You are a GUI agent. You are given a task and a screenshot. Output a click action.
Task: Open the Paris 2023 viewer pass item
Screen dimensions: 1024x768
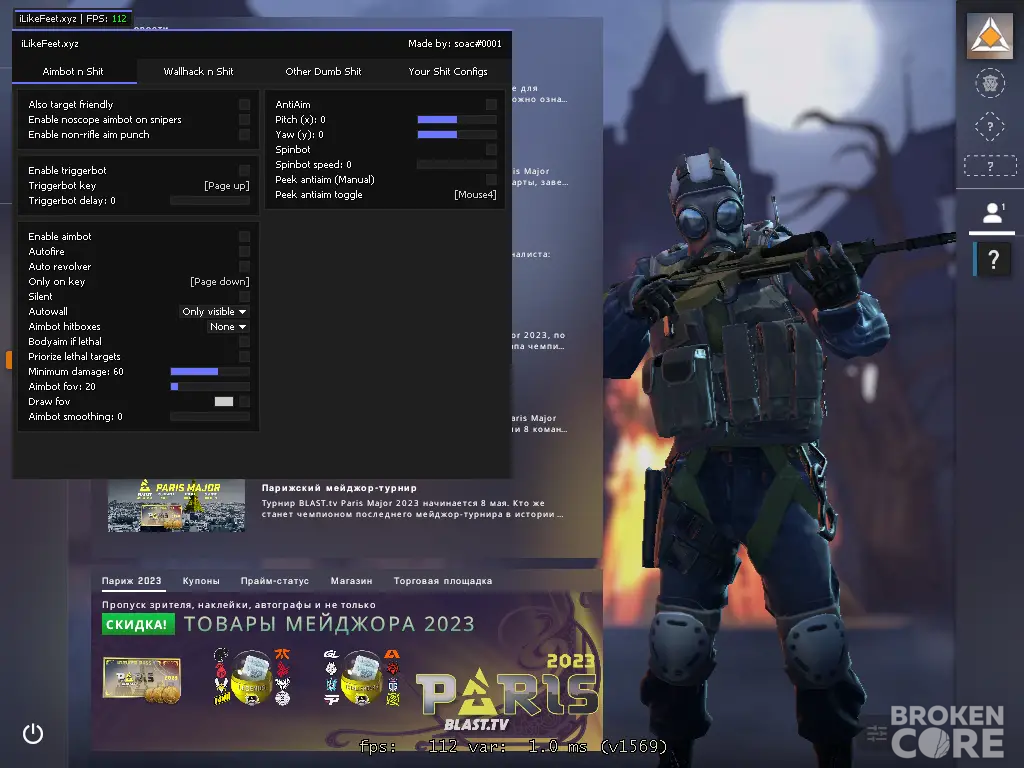pyautogui.click(x=142, y=680)
